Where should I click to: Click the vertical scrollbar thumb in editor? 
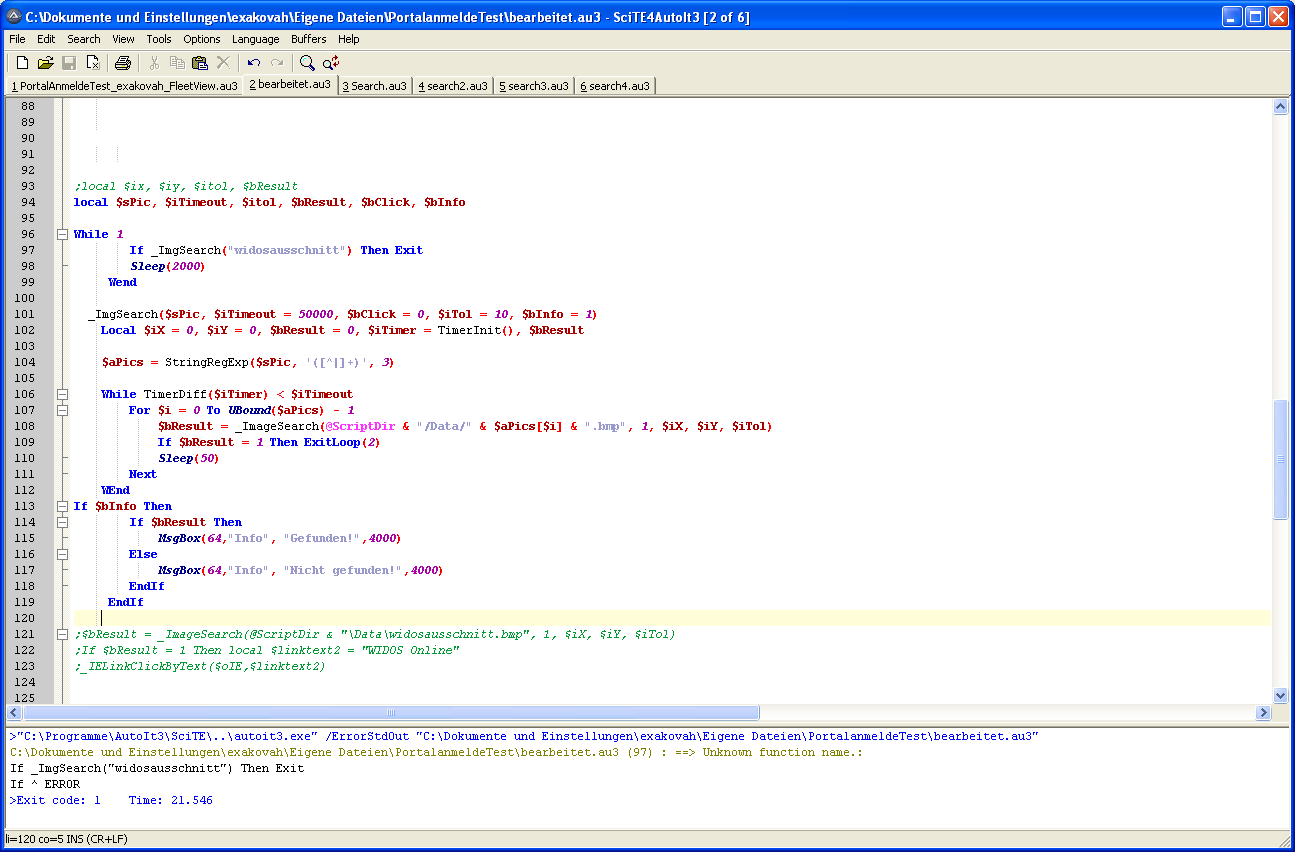pos(1280,459)
